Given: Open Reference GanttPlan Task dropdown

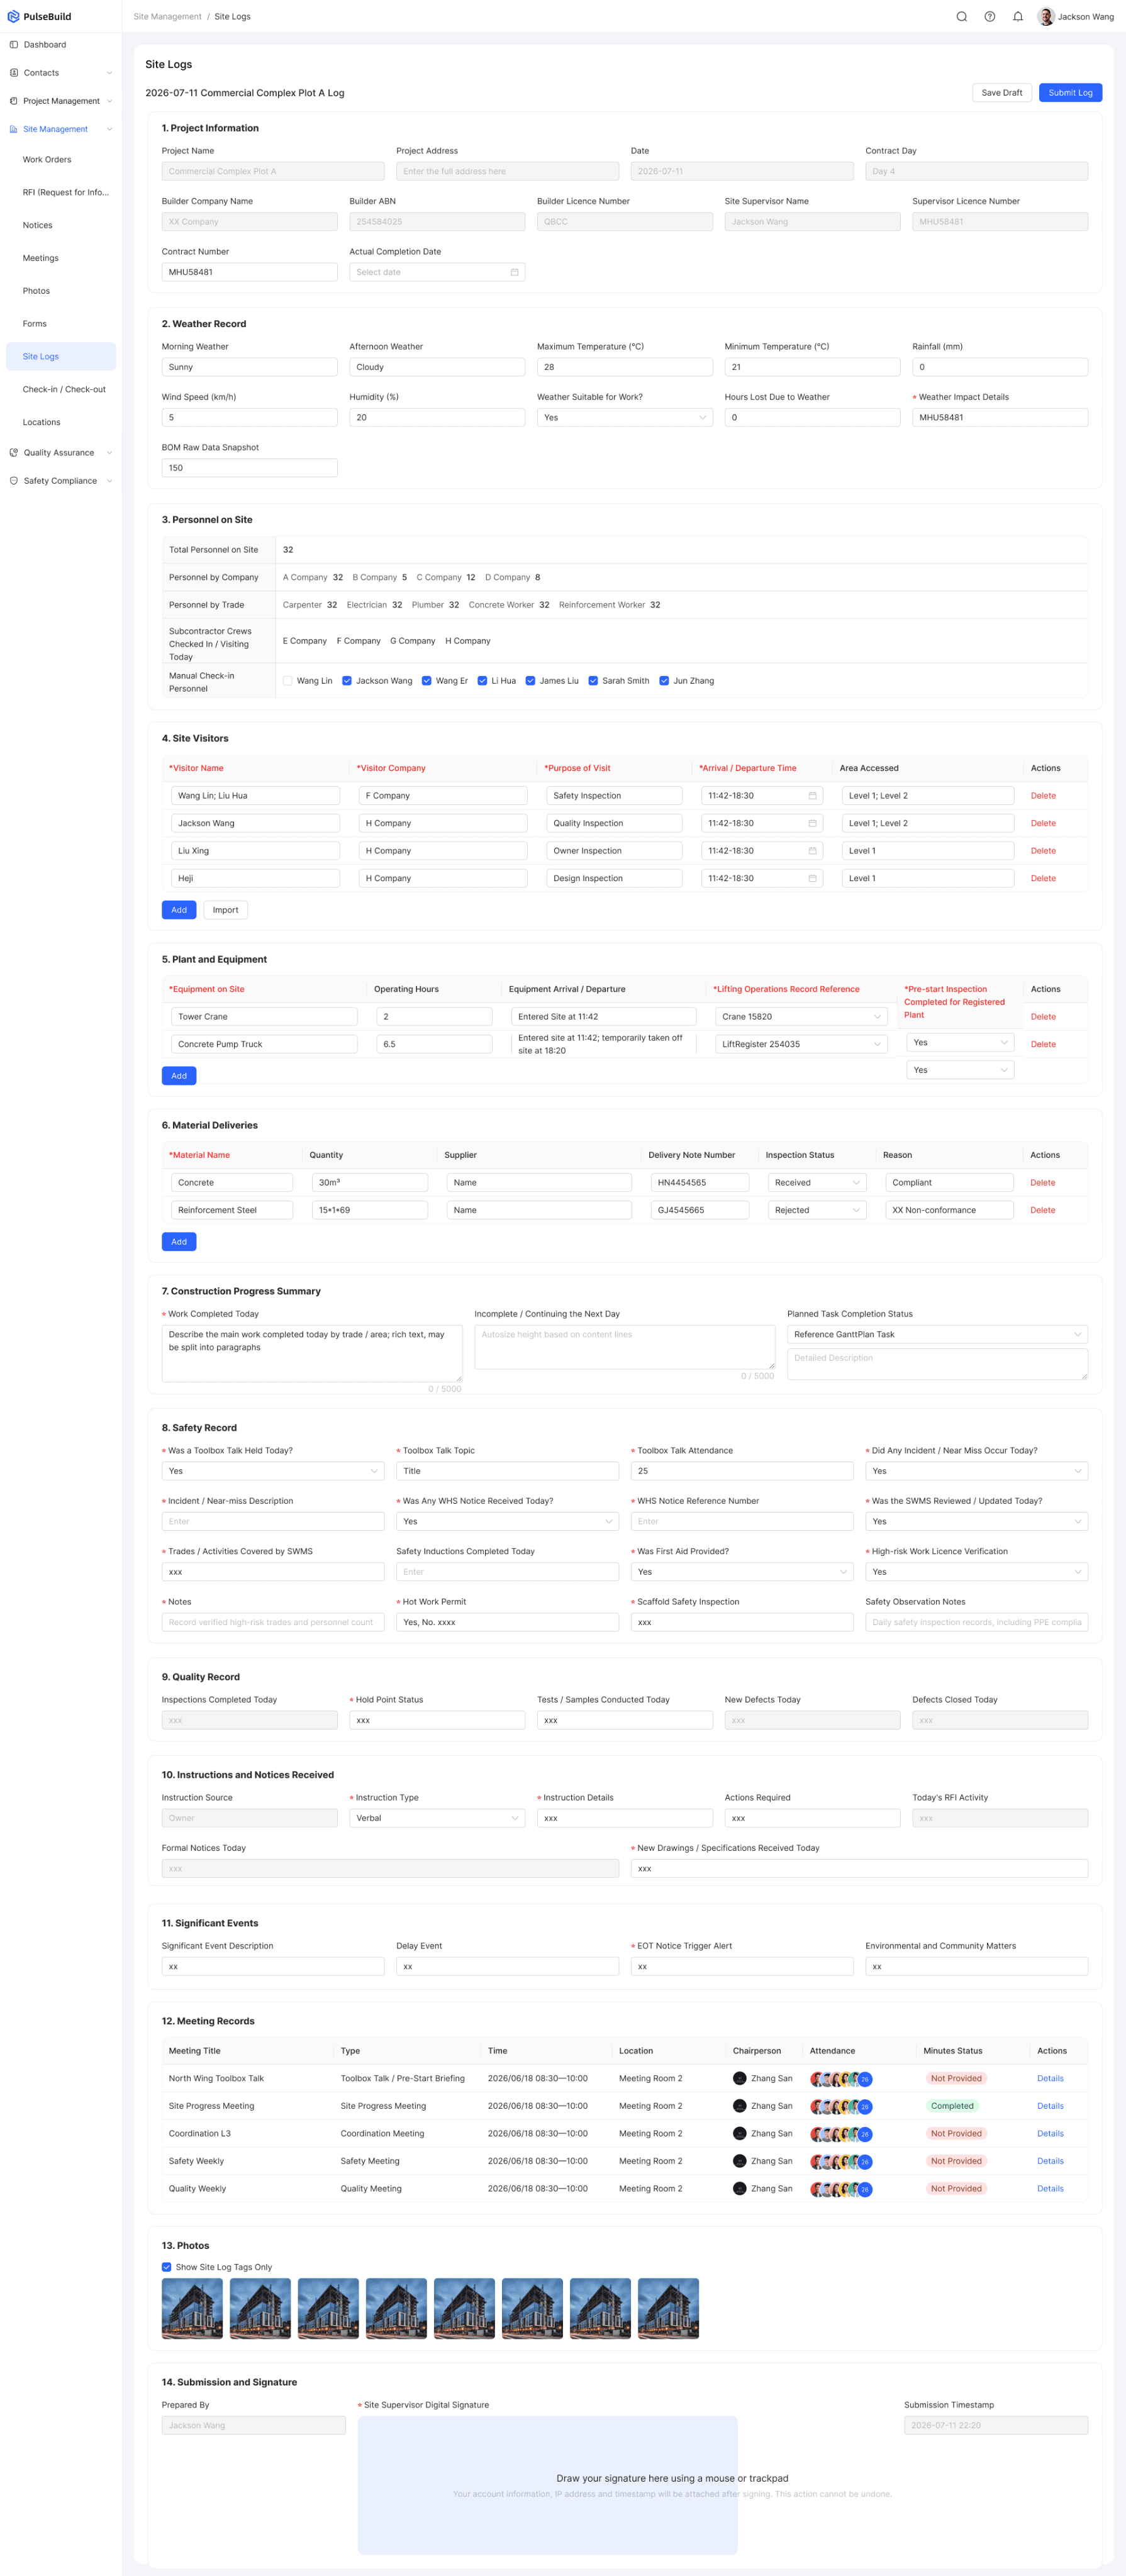Looking at the screenshot, I should point(937,1334).
